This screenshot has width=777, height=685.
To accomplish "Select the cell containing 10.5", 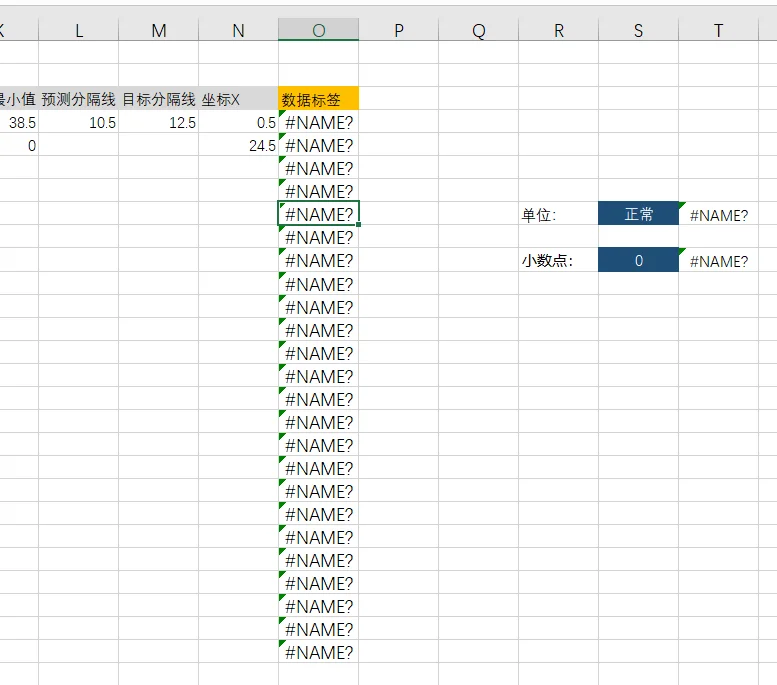I will coord(79,122).
